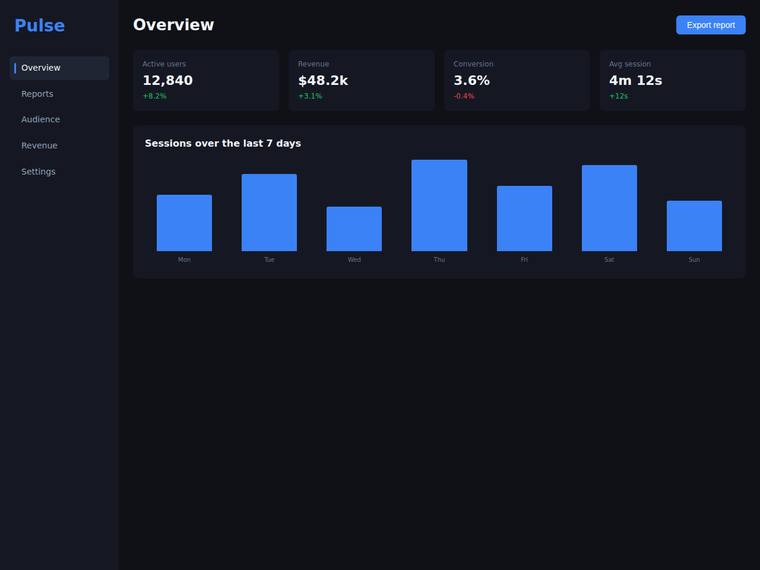This screenshot has height=570, width=760.
Task: Click the Overview page heading
Action: (174, 25)
